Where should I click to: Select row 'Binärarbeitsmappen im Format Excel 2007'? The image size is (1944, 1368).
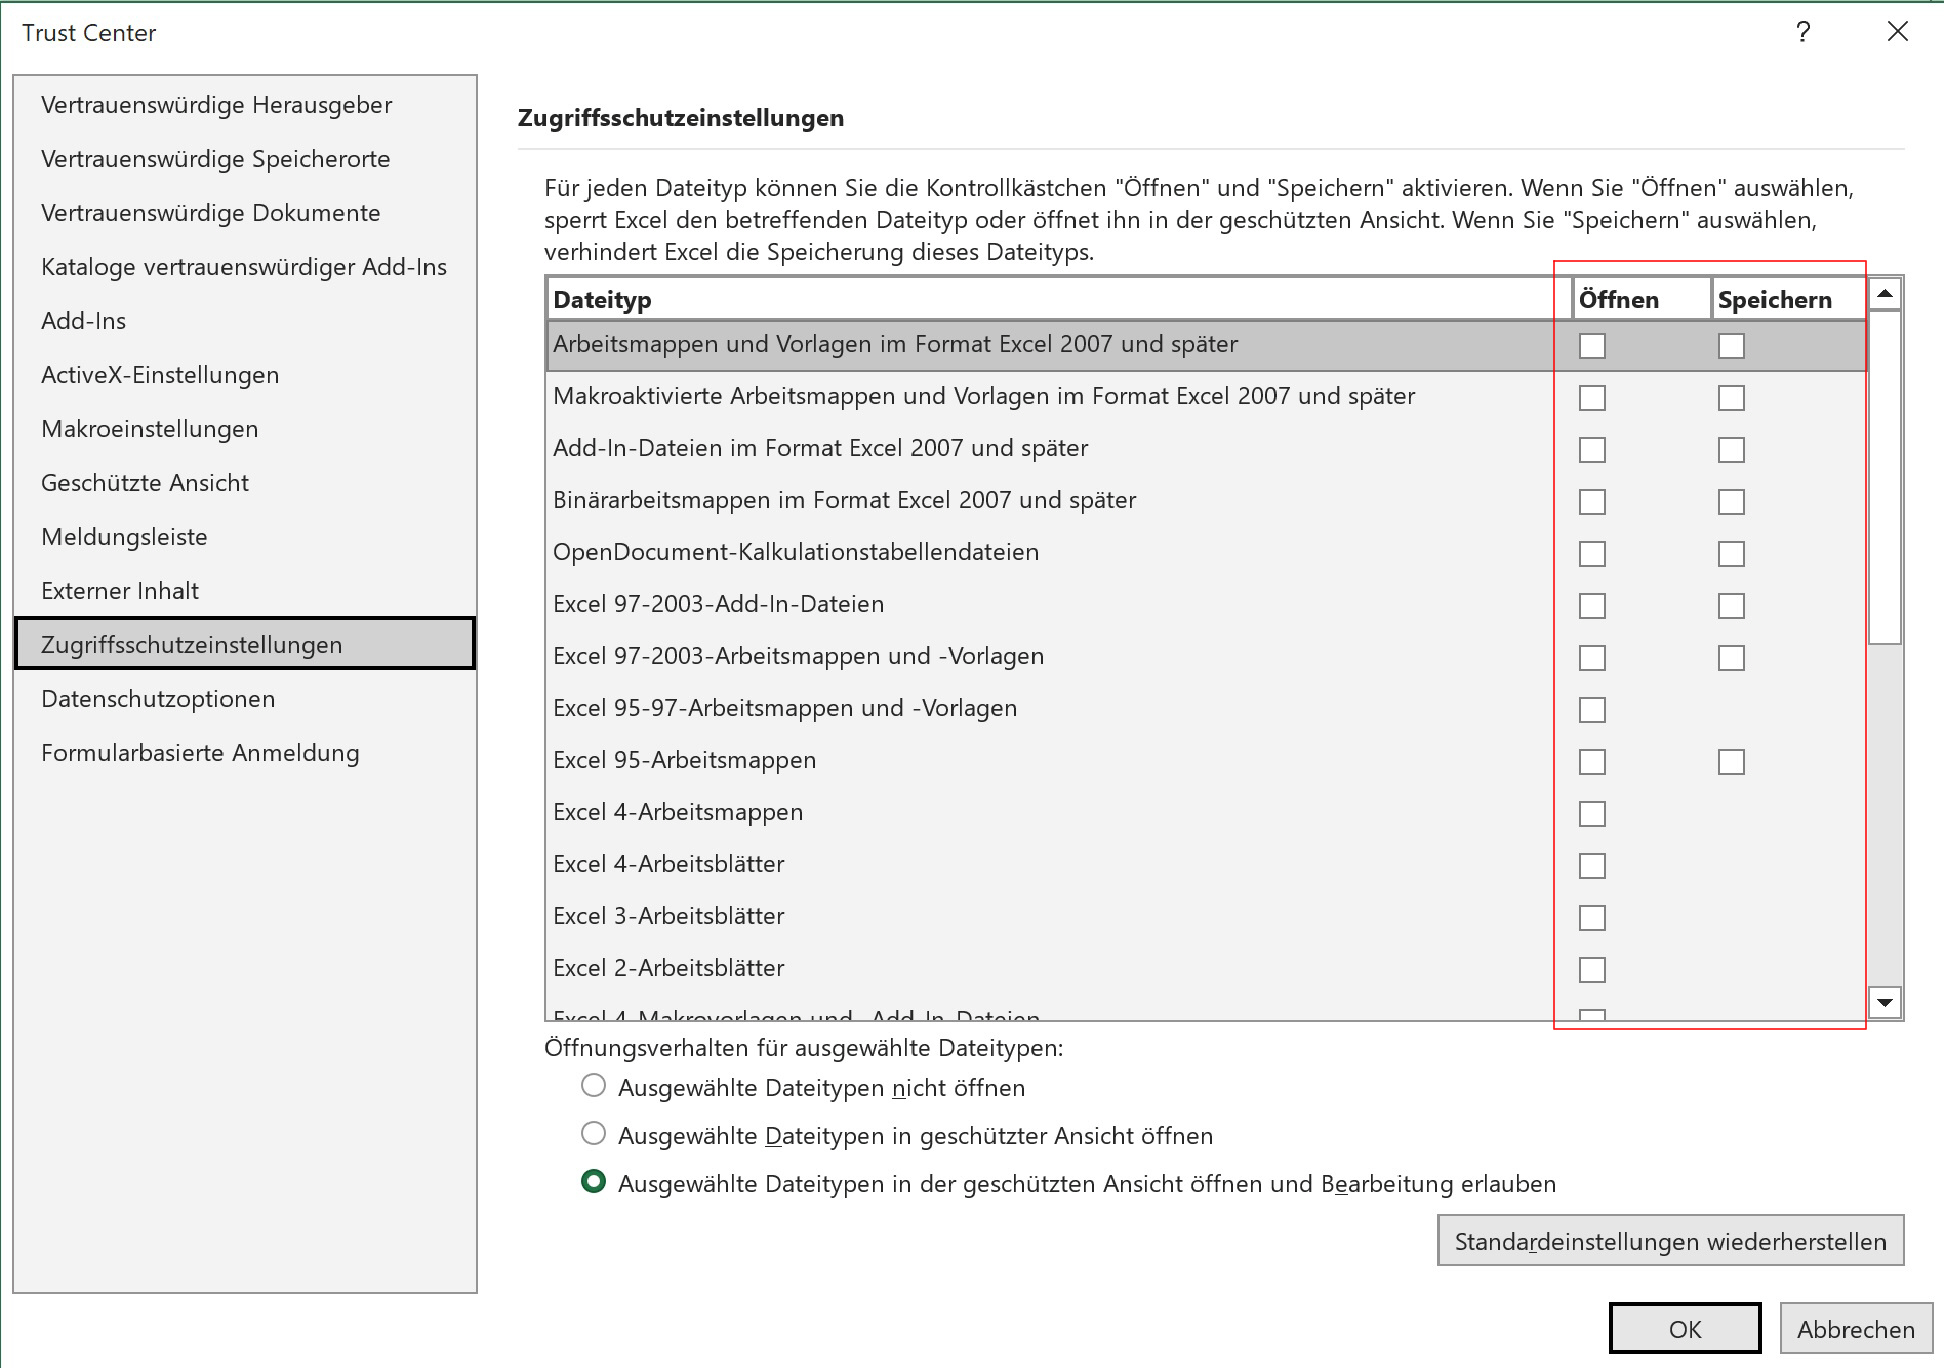(1207, 501)
